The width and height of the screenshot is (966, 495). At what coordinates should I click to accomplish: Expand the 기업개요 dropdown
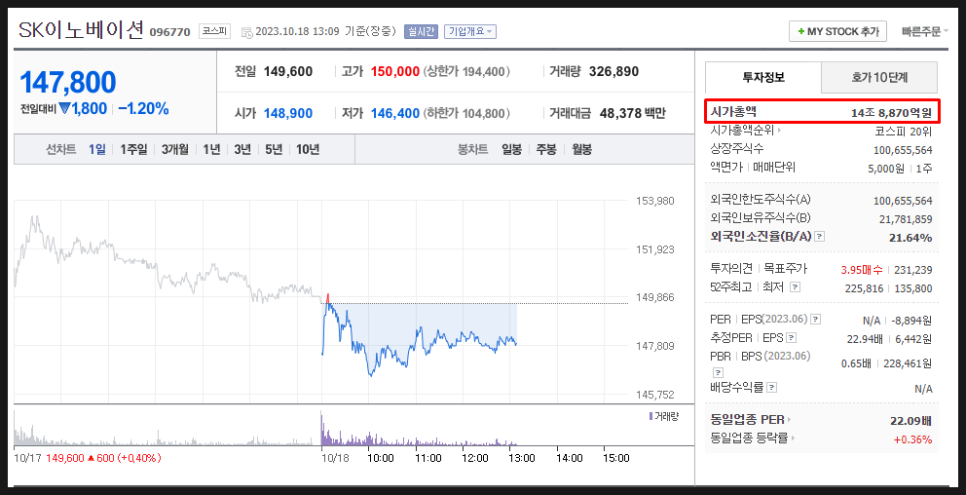tap(470, 31)
